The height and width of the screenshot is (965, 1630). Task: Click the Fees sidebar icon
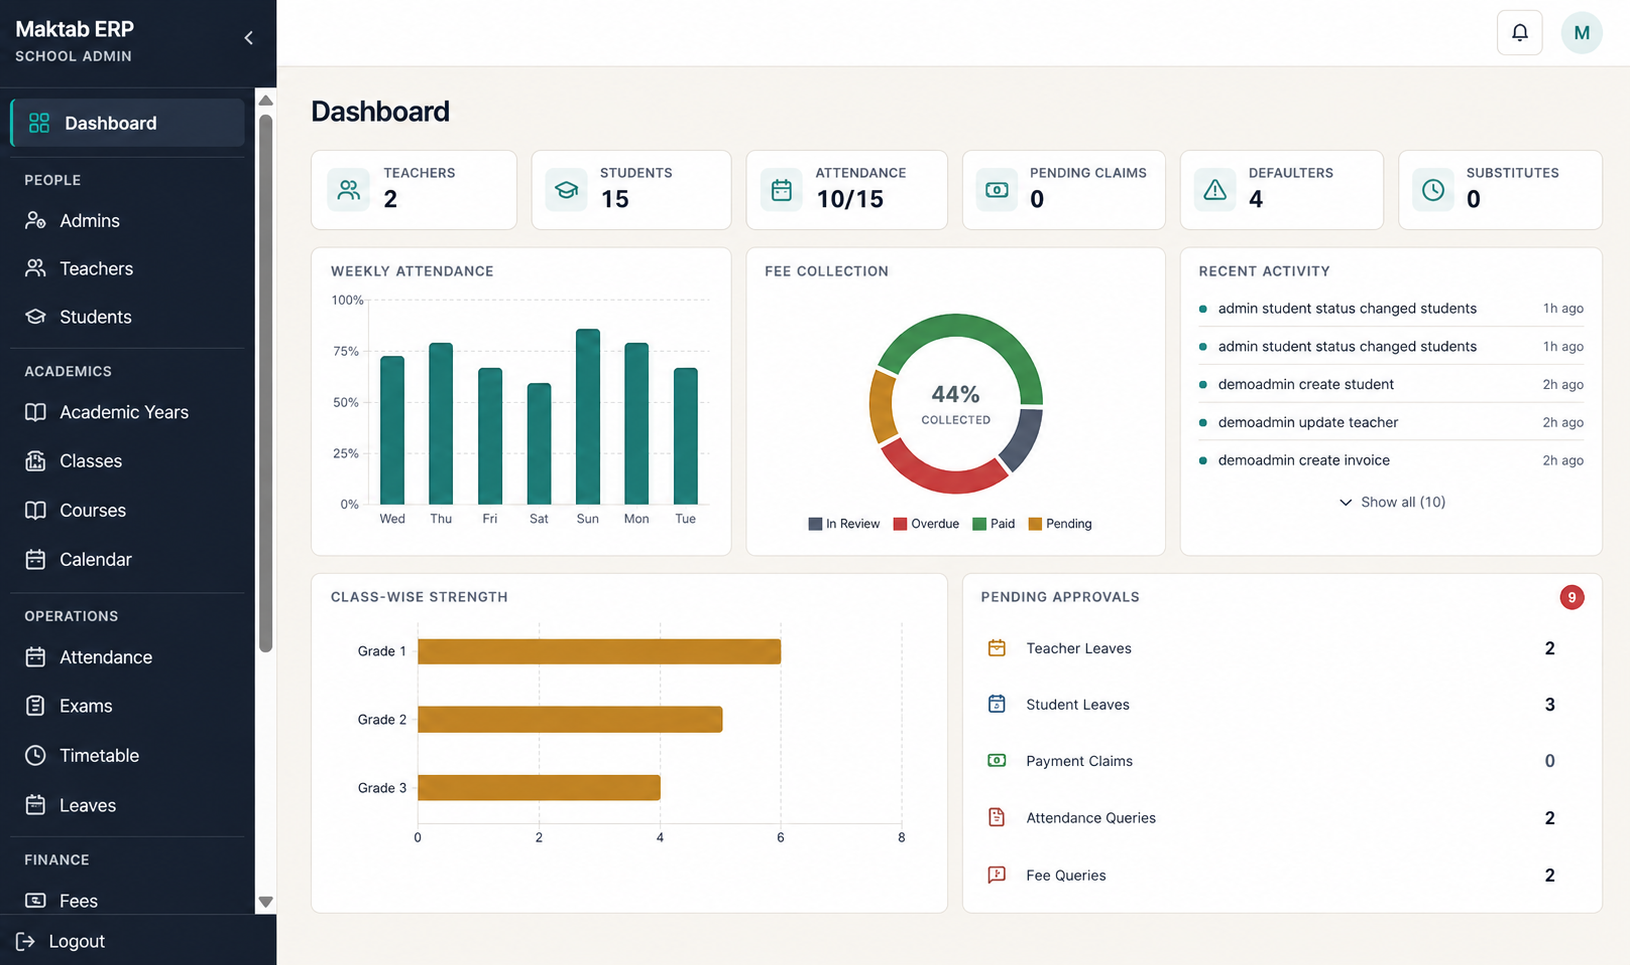tap(36, 900)
